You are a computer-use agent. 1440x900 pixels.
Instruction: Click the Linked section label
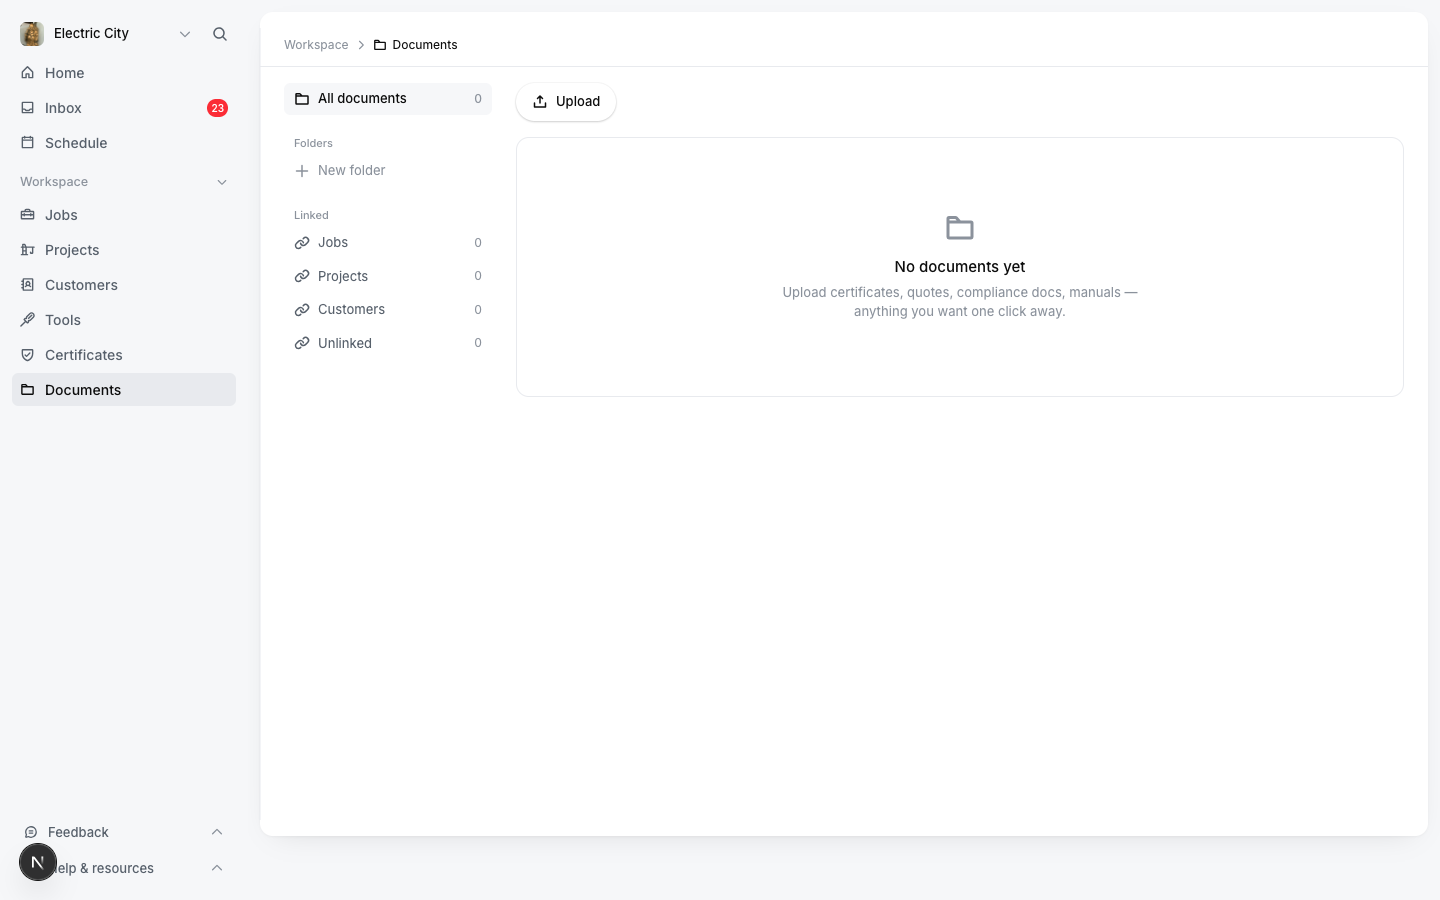311,216
